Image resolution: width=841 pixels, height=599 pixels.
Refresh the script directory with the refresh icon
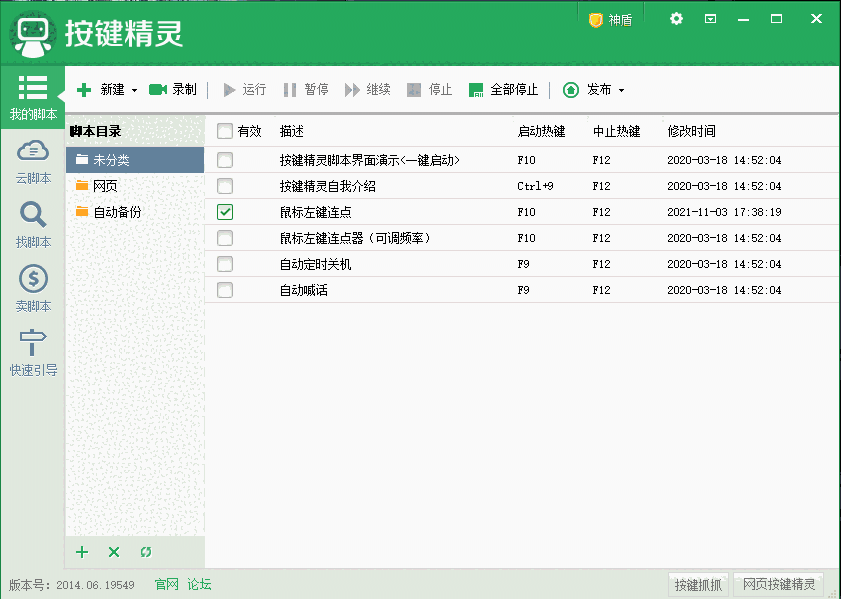point(146,552)
